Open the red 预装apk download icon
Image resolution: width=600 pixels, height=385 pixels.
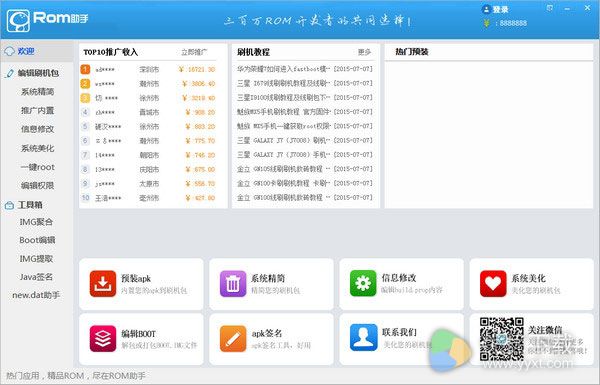[x=103, y=284]
